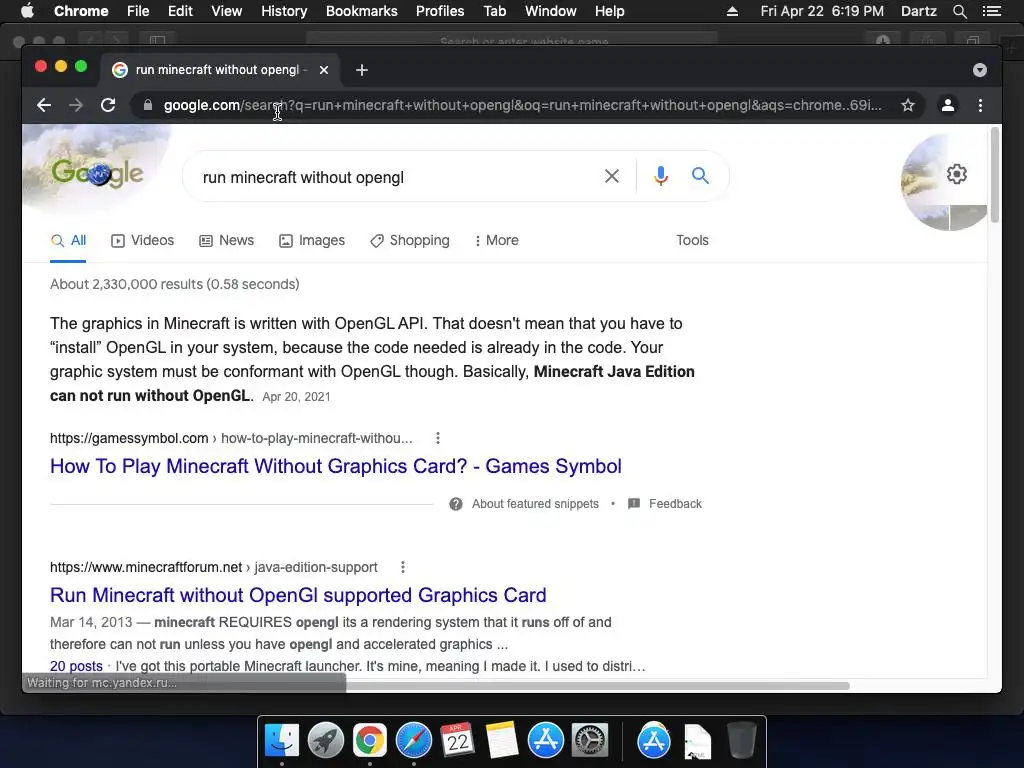Open Spotlight search in the menu bar
The image size is (1024, 768).
click(959, 11)
